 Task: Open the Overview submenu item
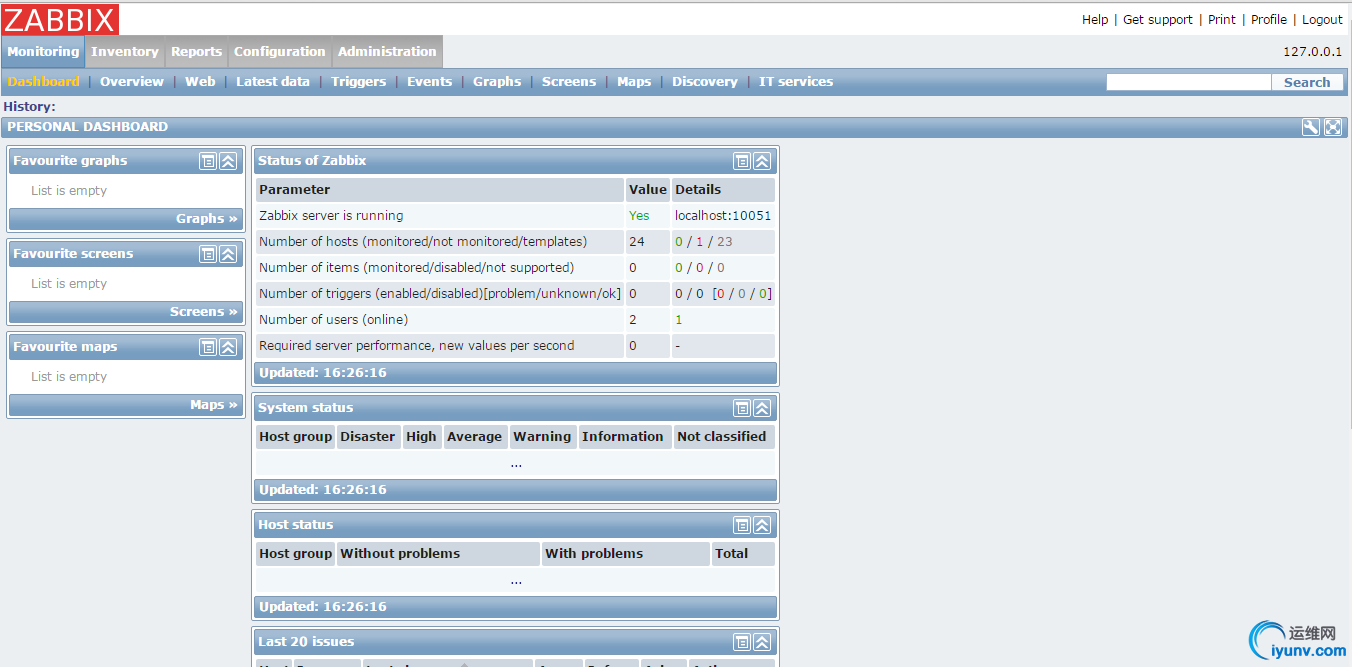[x=132, y=82]
